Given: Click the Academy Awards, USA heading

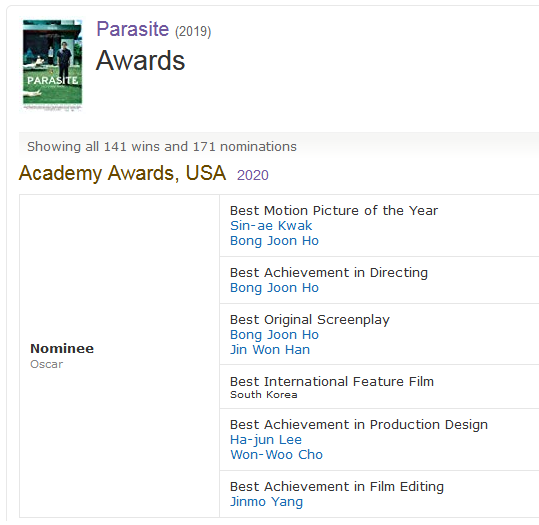Looking at the screenshot, I should 122,173.
